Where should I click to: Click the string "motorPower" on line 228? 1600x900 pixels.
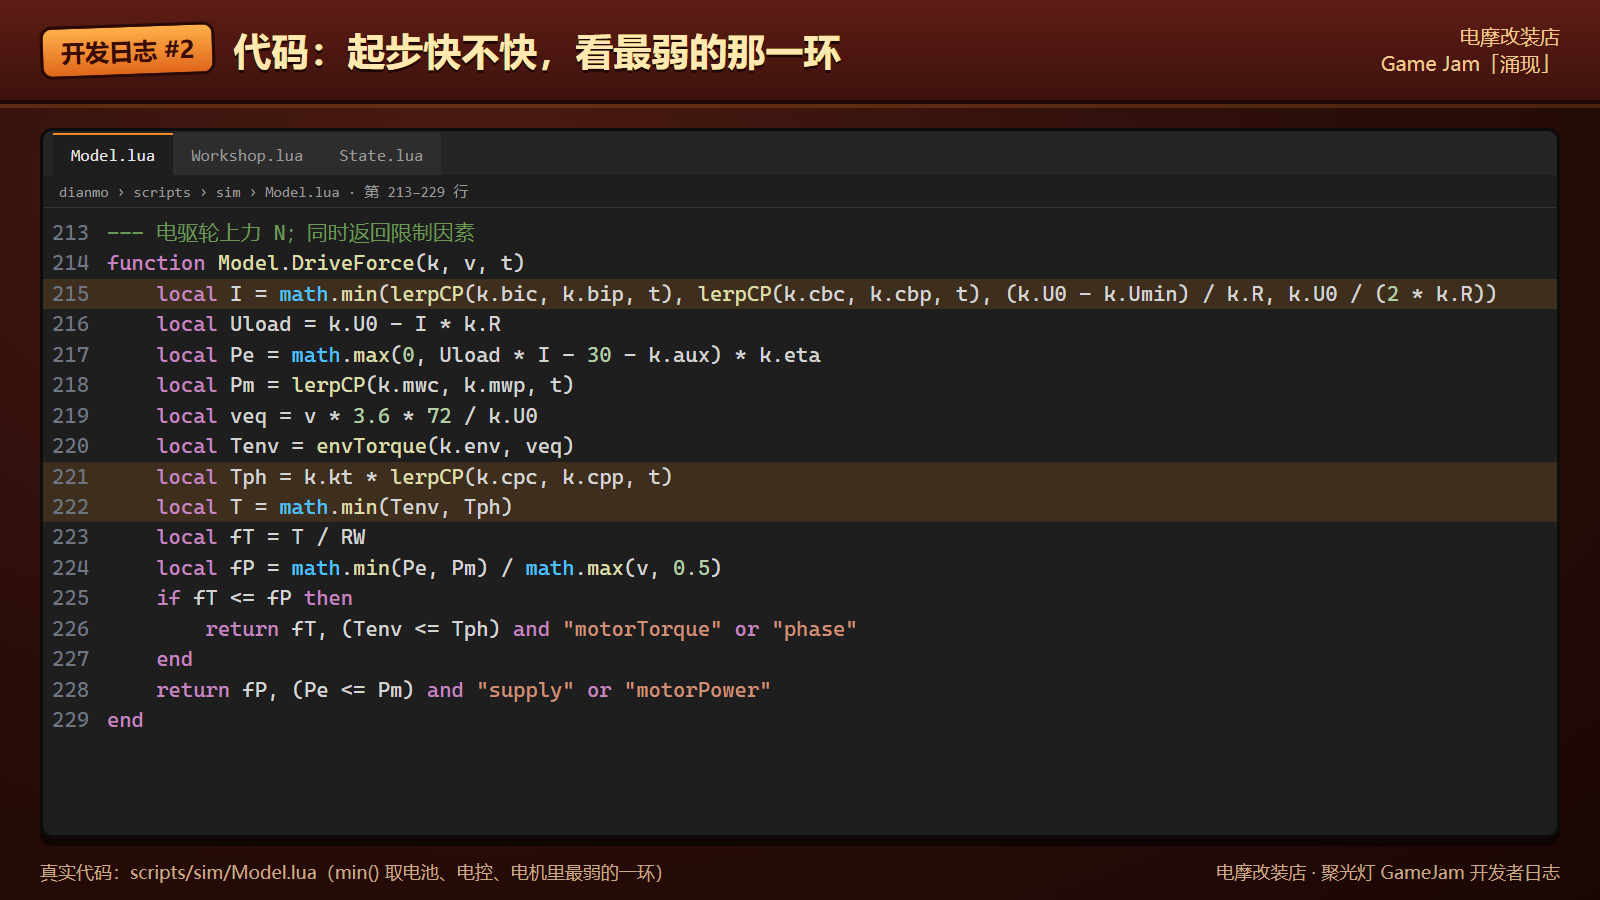click(x=698, y=690)
